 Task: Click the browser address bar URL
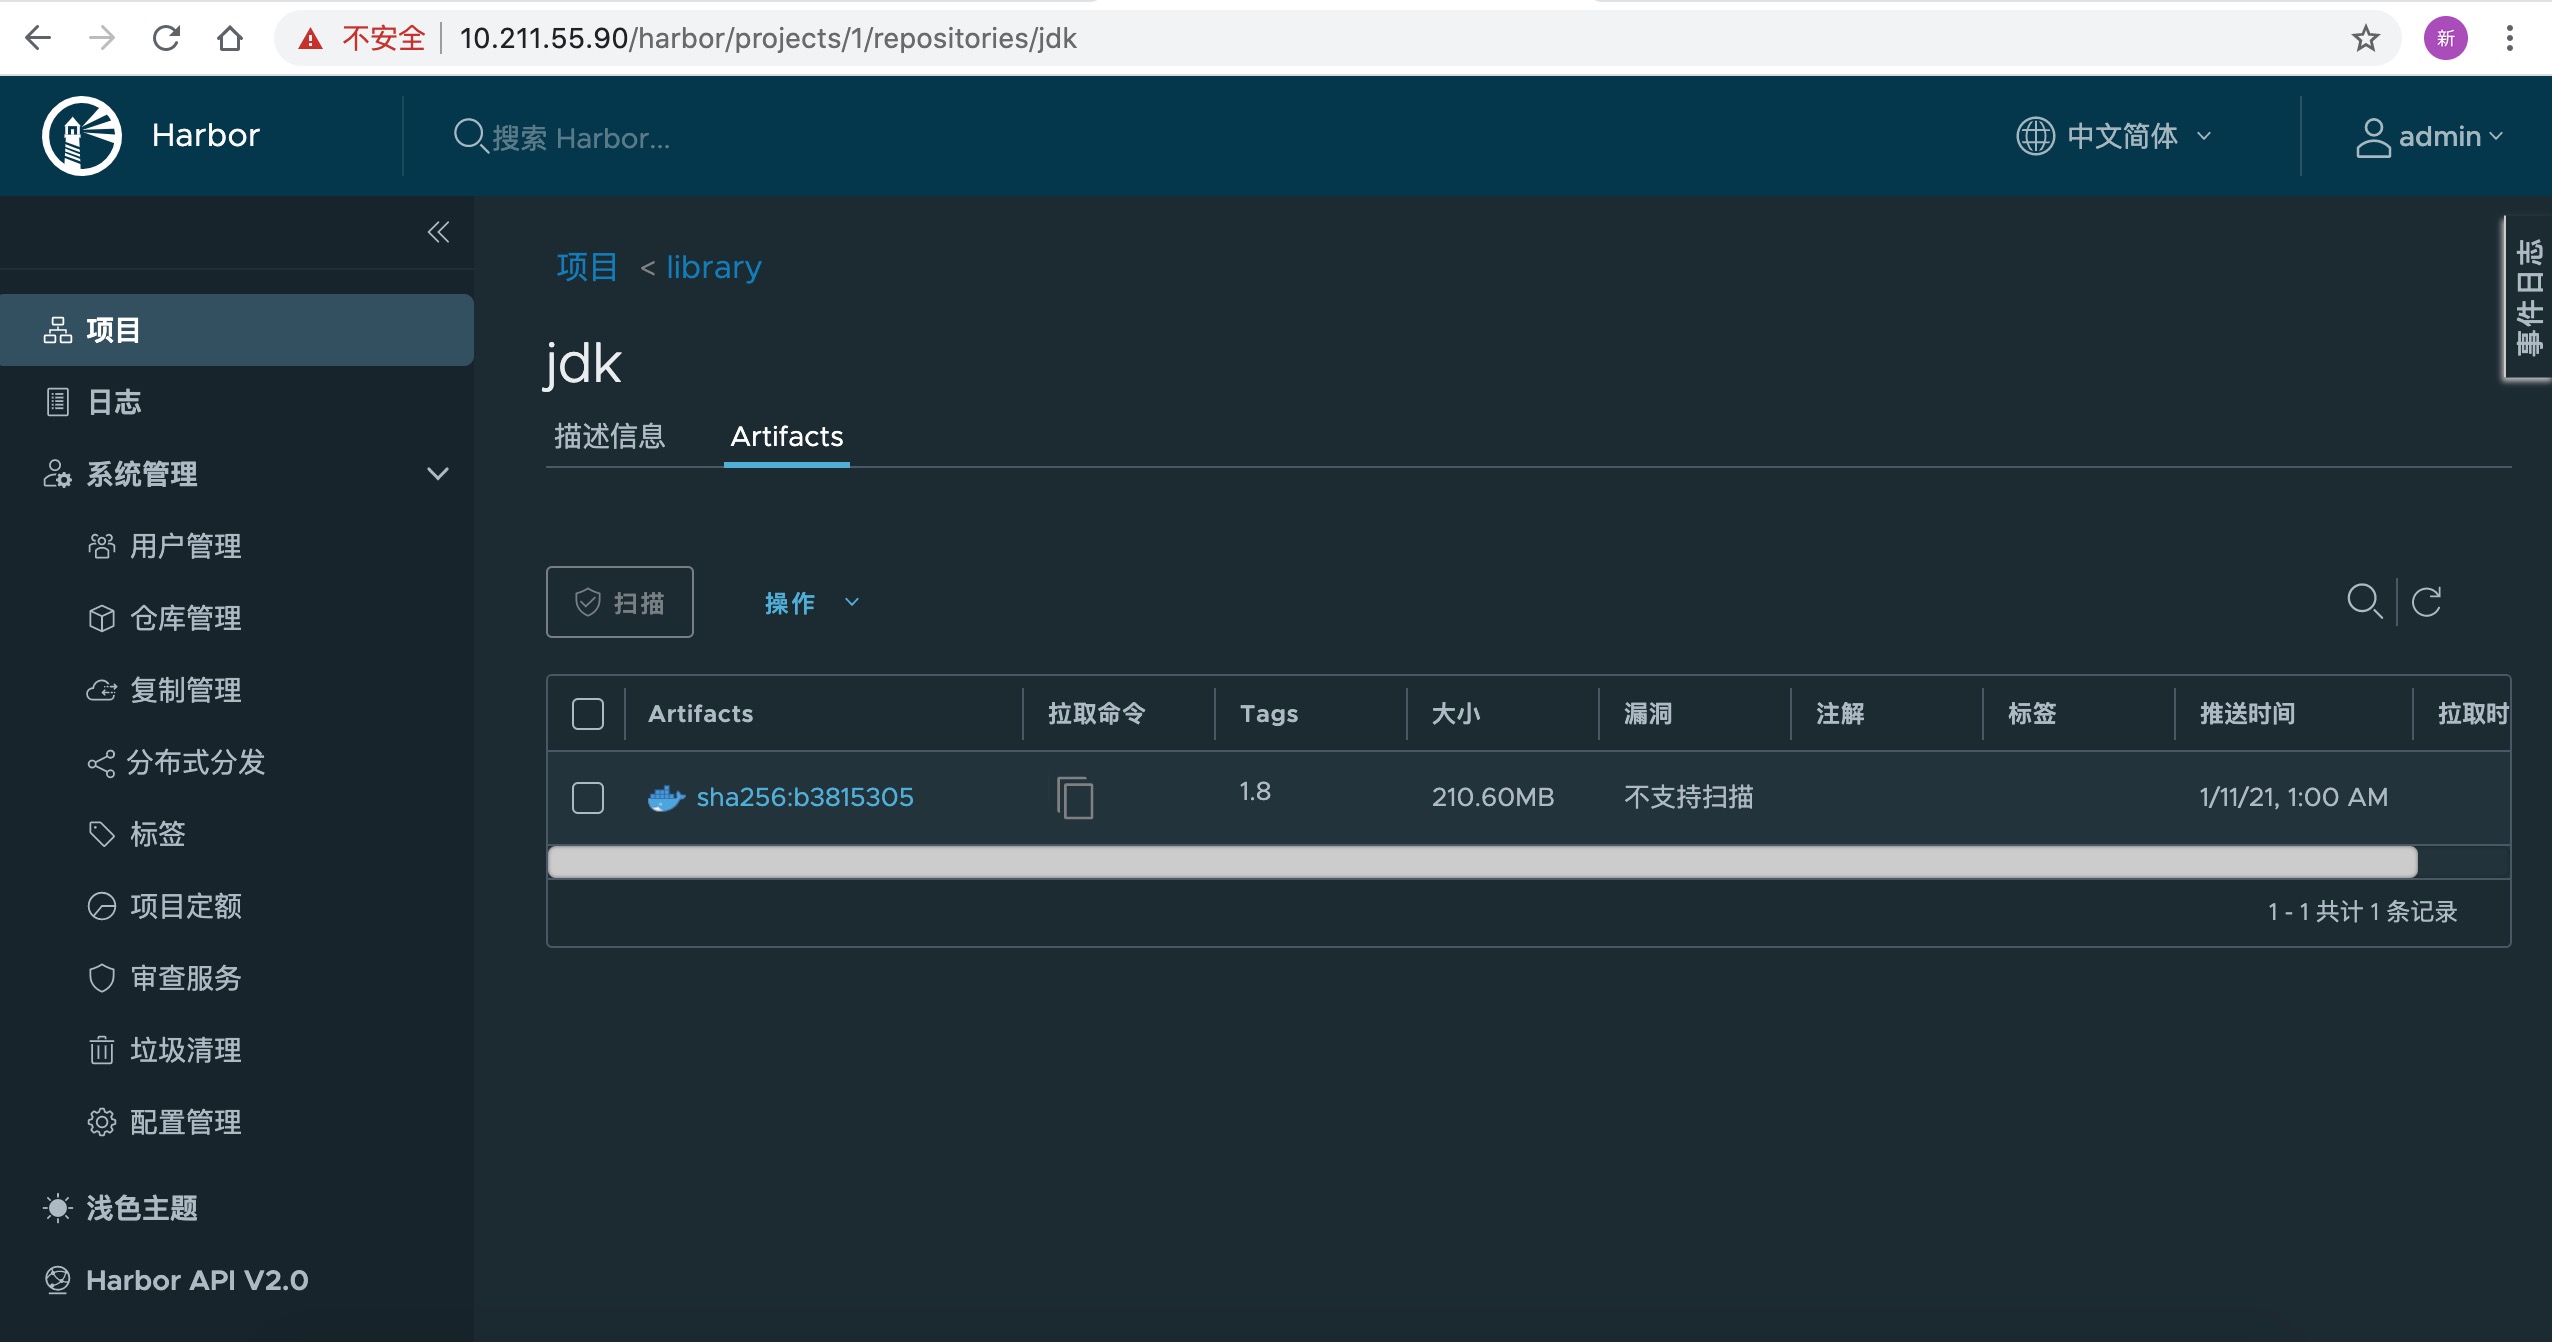click(x=768, y=38)
